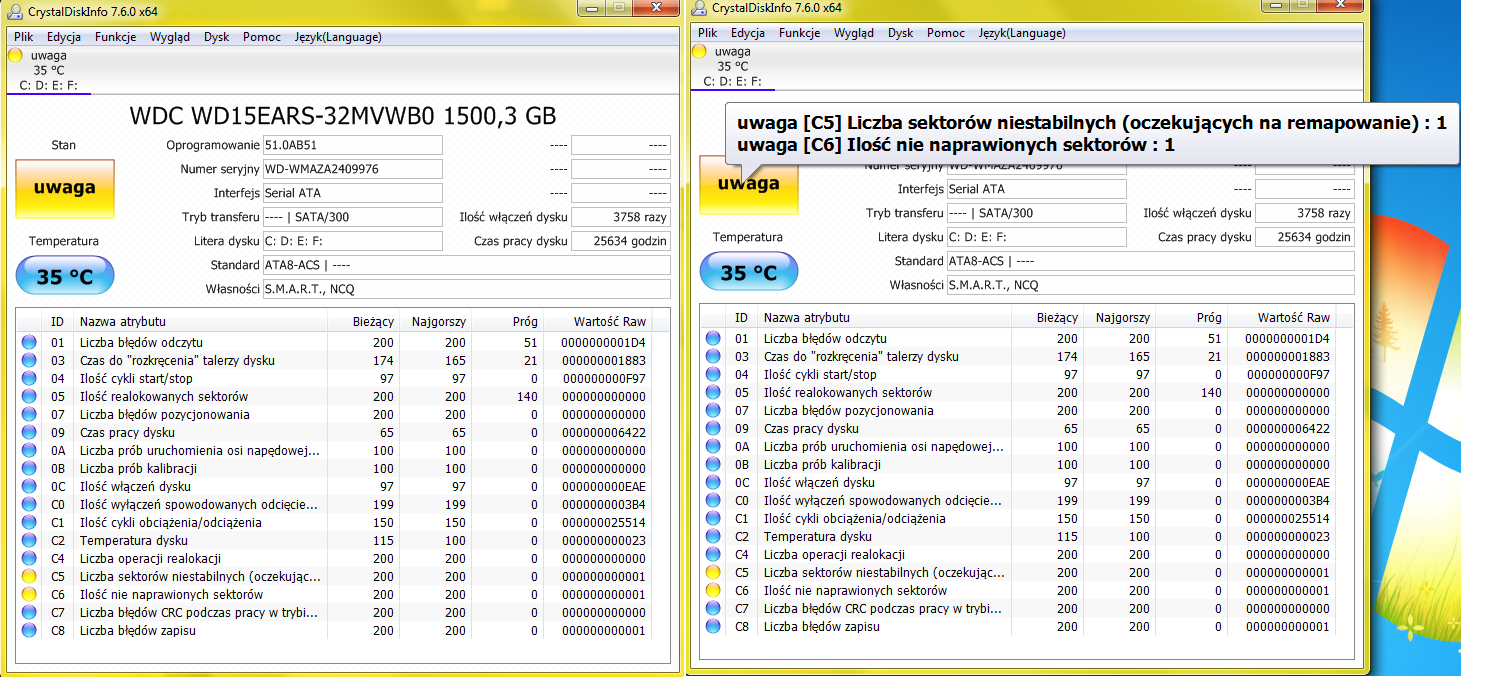Open Wygląd menu in right window

coord(853,33)
